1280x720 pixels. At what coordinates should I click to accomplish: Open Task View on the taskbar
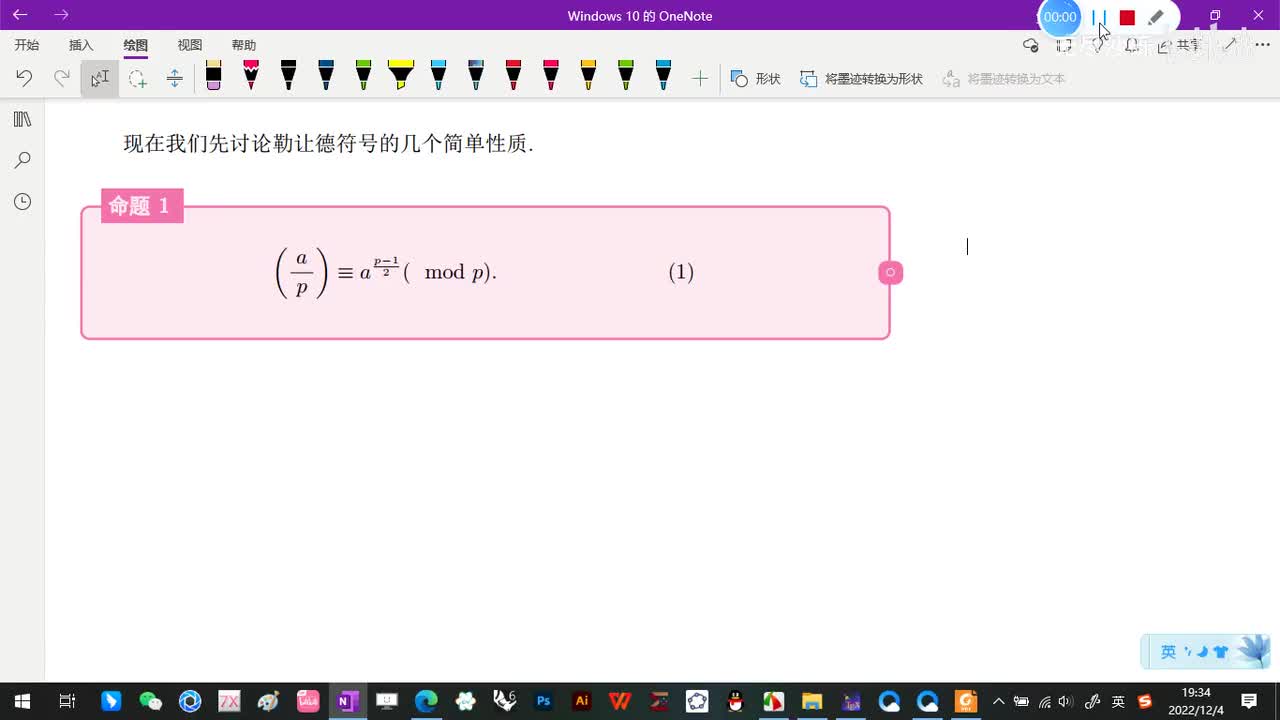[x=67, y=701]
